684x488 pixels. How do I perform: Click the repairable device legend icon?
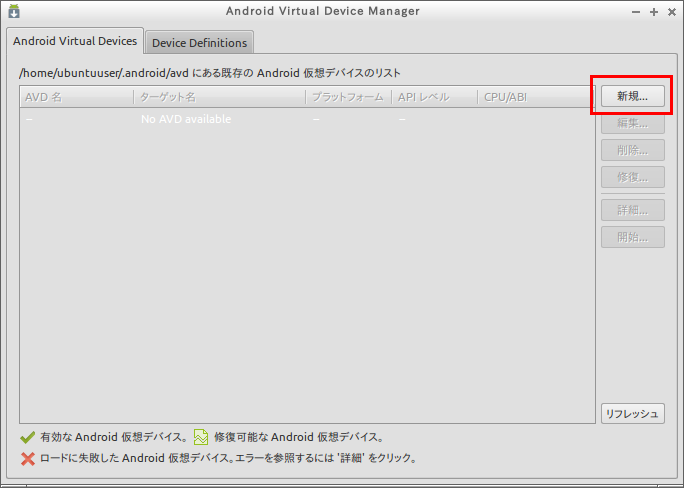pos(201,437)
